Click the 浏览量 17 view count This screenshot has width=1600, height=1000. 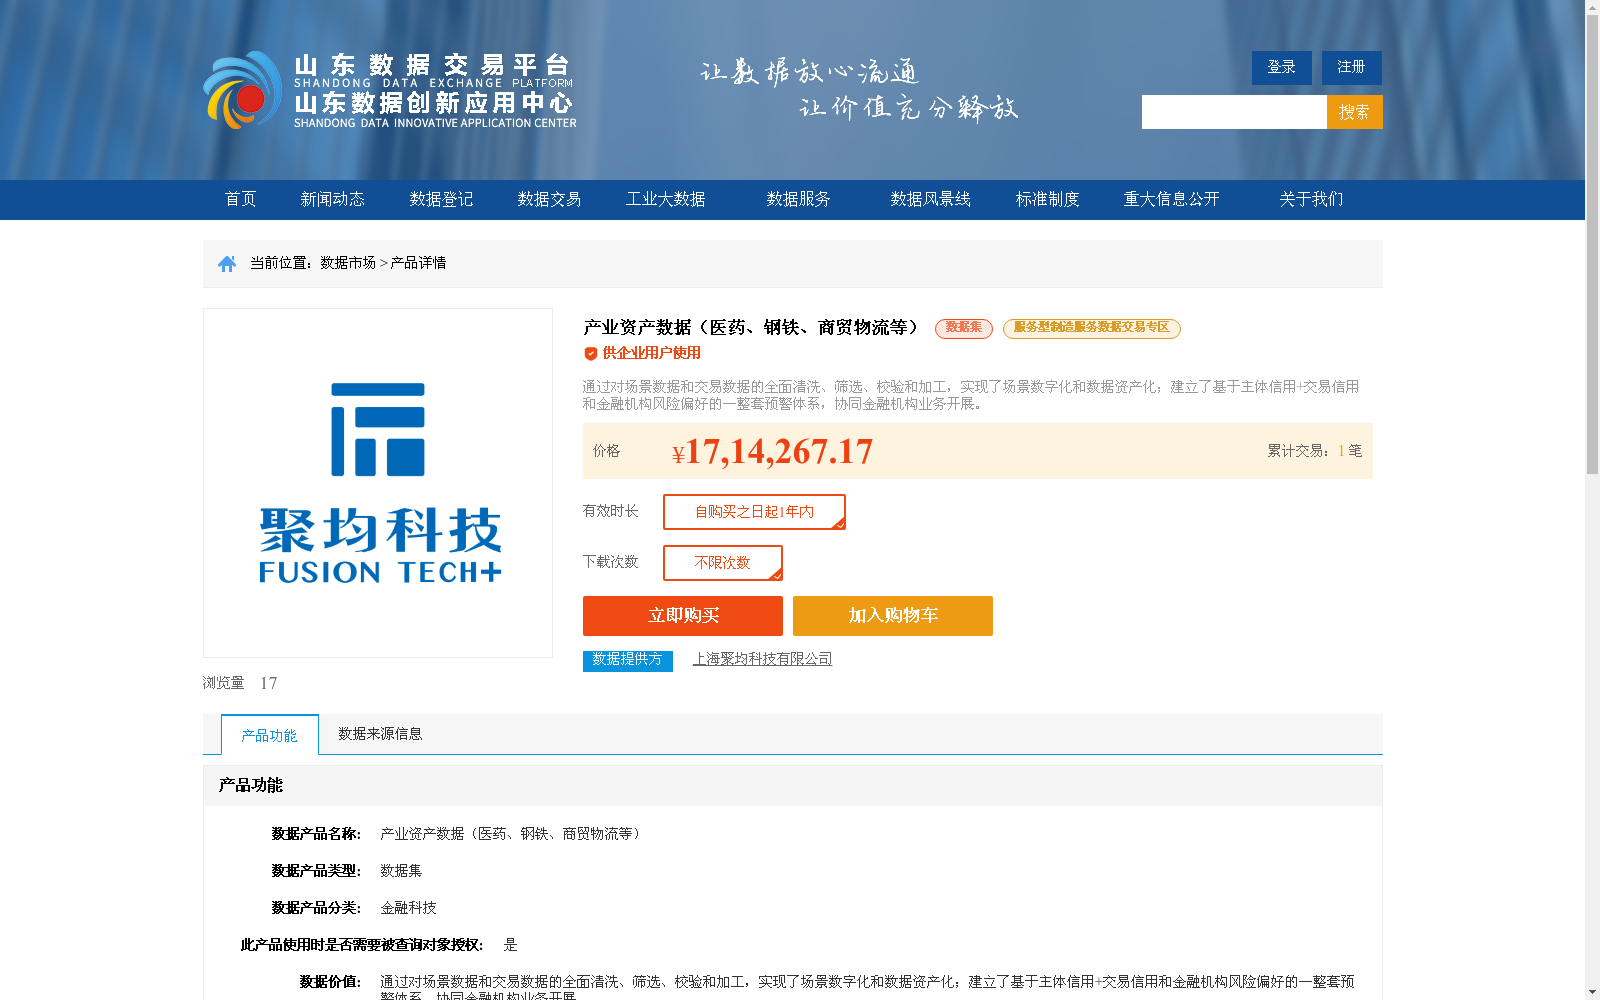click(240, 683)
